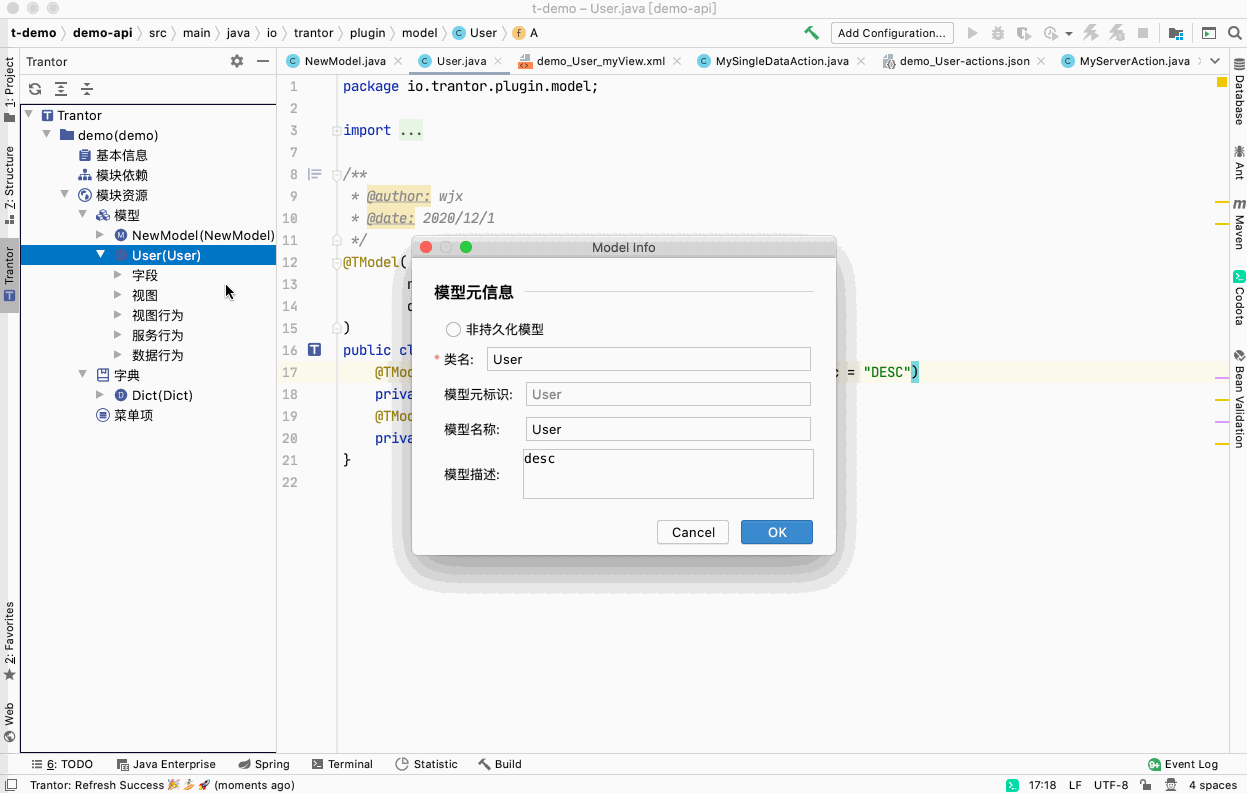Open the Terminal tool tab
The width and height of the screenshot is (1247, 793).
point(341,764)
